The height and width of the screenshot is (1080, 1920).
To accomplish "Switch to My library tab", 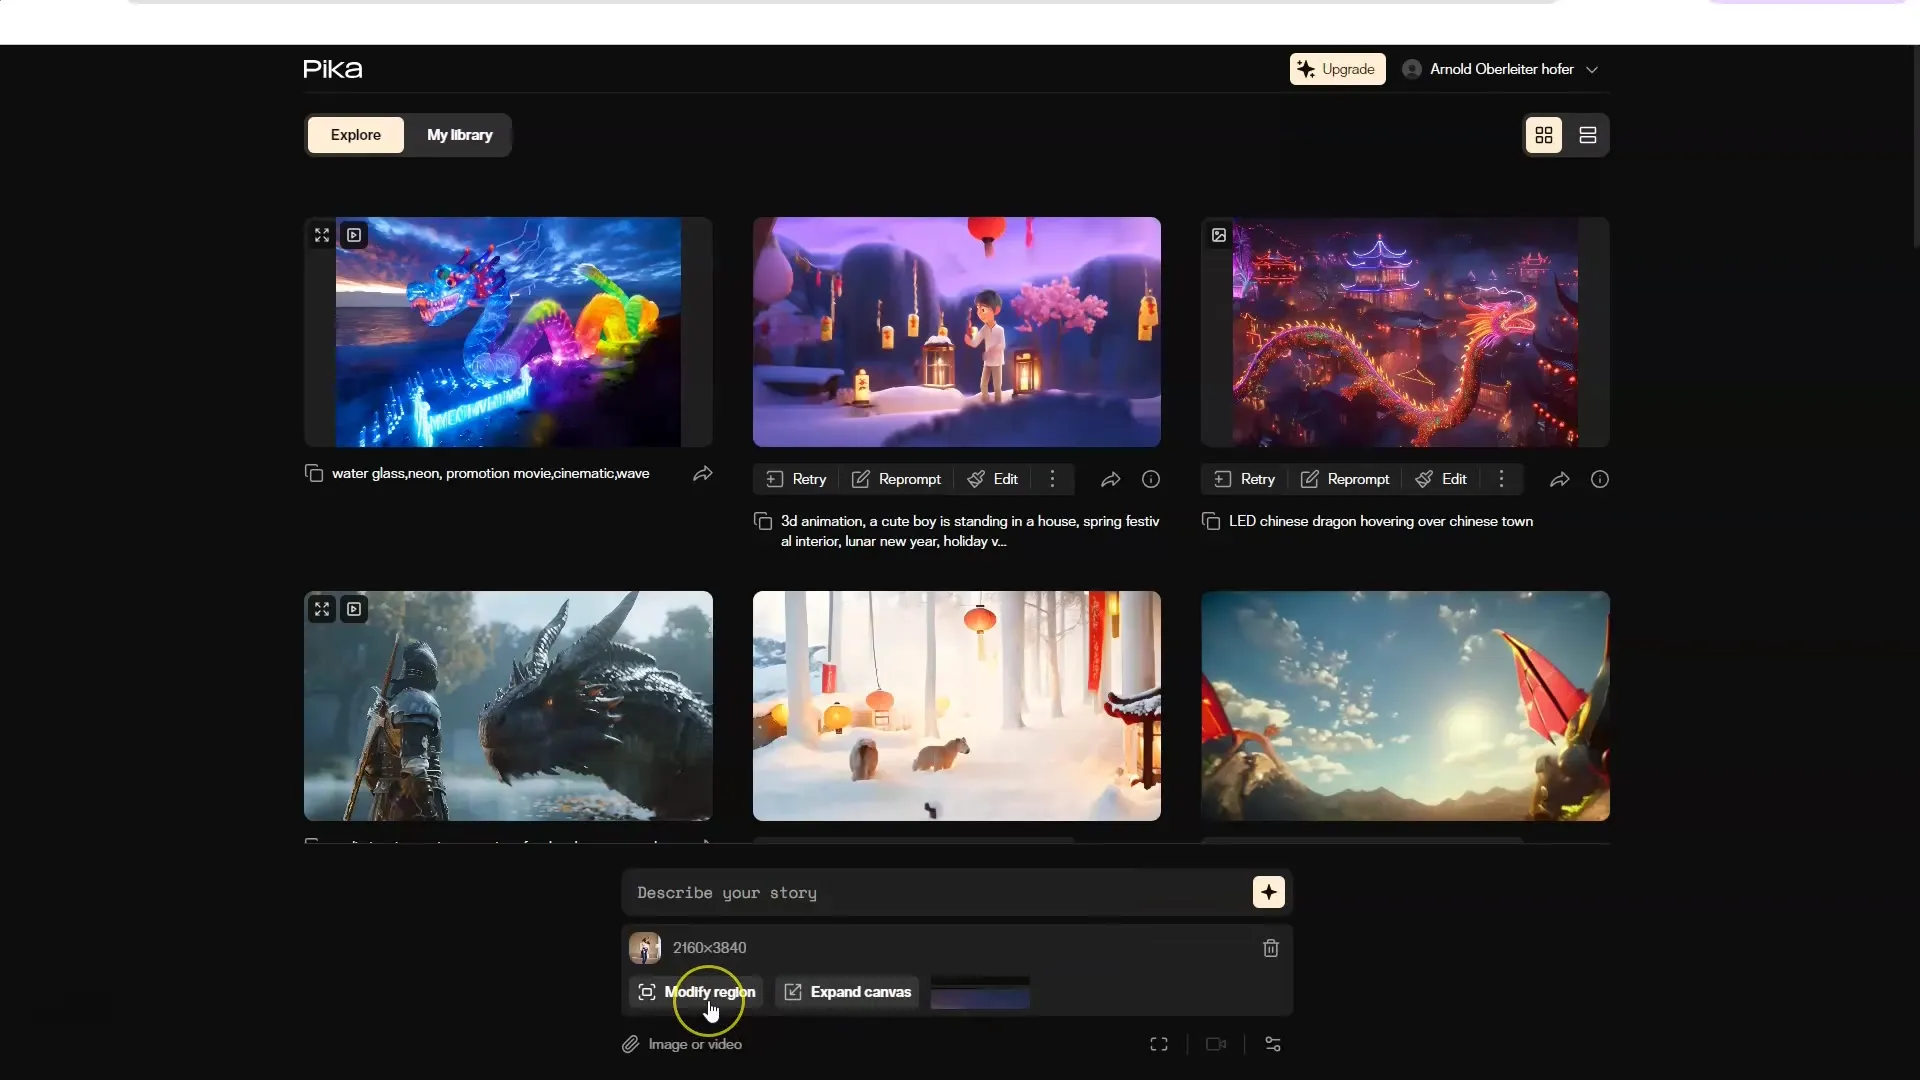I will point(460,135).
